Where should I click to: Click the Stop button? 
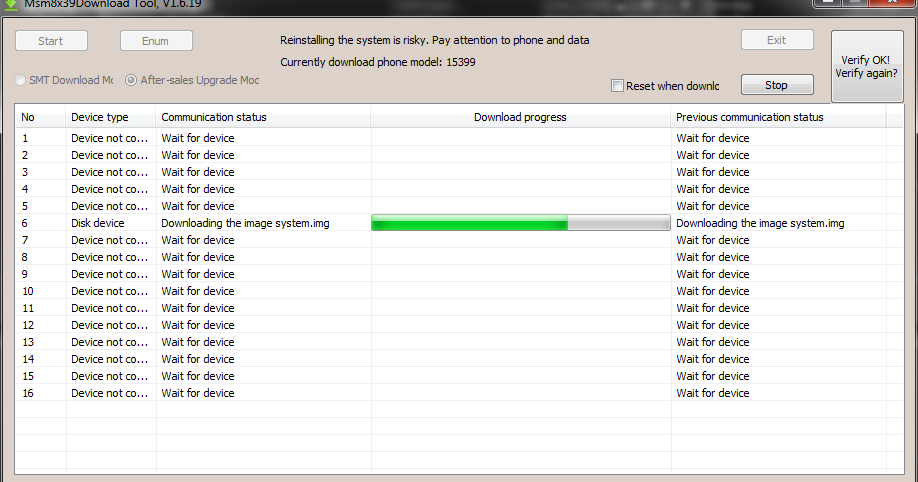point(777,85)
